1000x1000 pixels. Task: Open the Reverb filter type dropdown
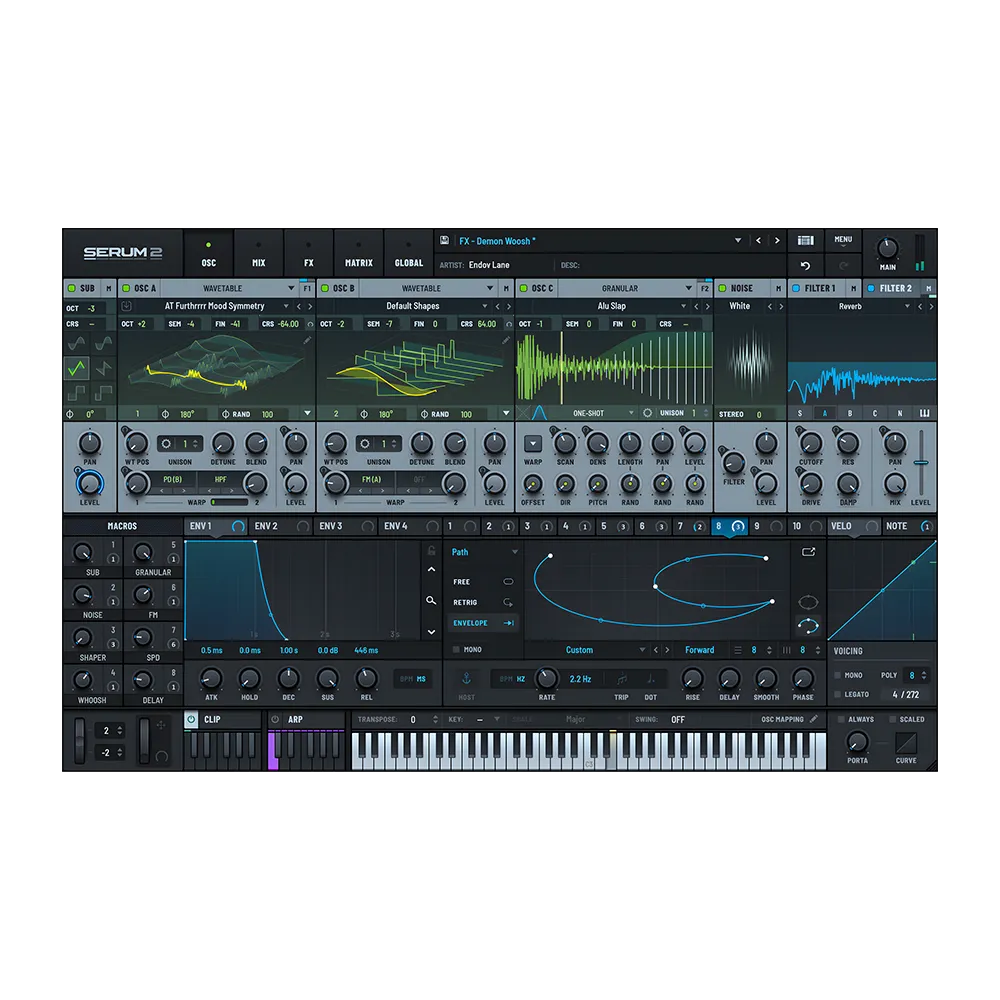[907, 306]
